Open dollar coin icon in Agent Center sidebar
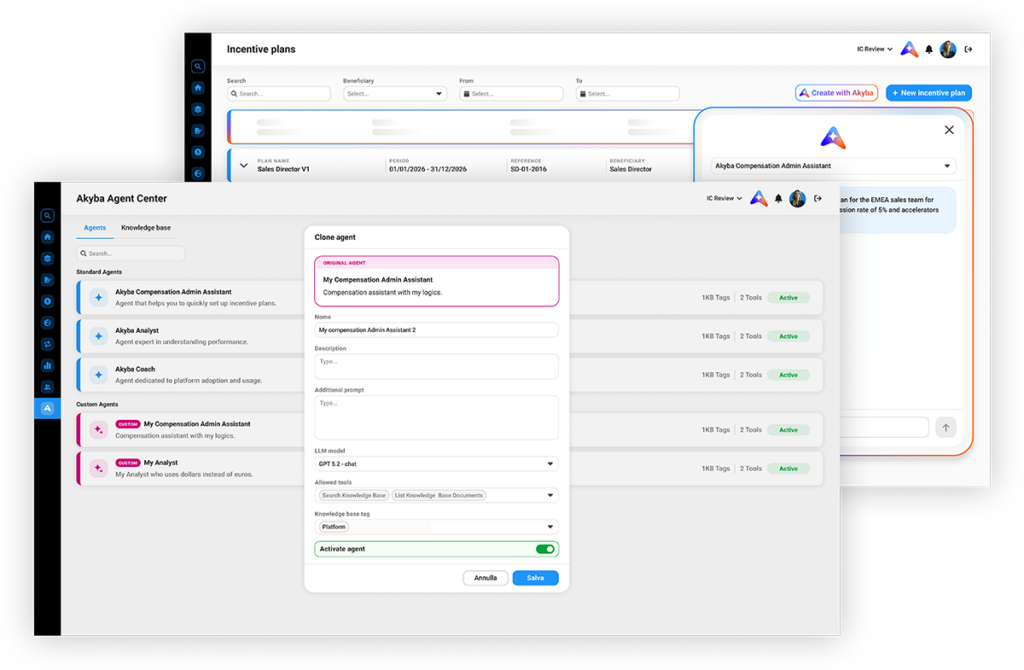 click(47, 302)
